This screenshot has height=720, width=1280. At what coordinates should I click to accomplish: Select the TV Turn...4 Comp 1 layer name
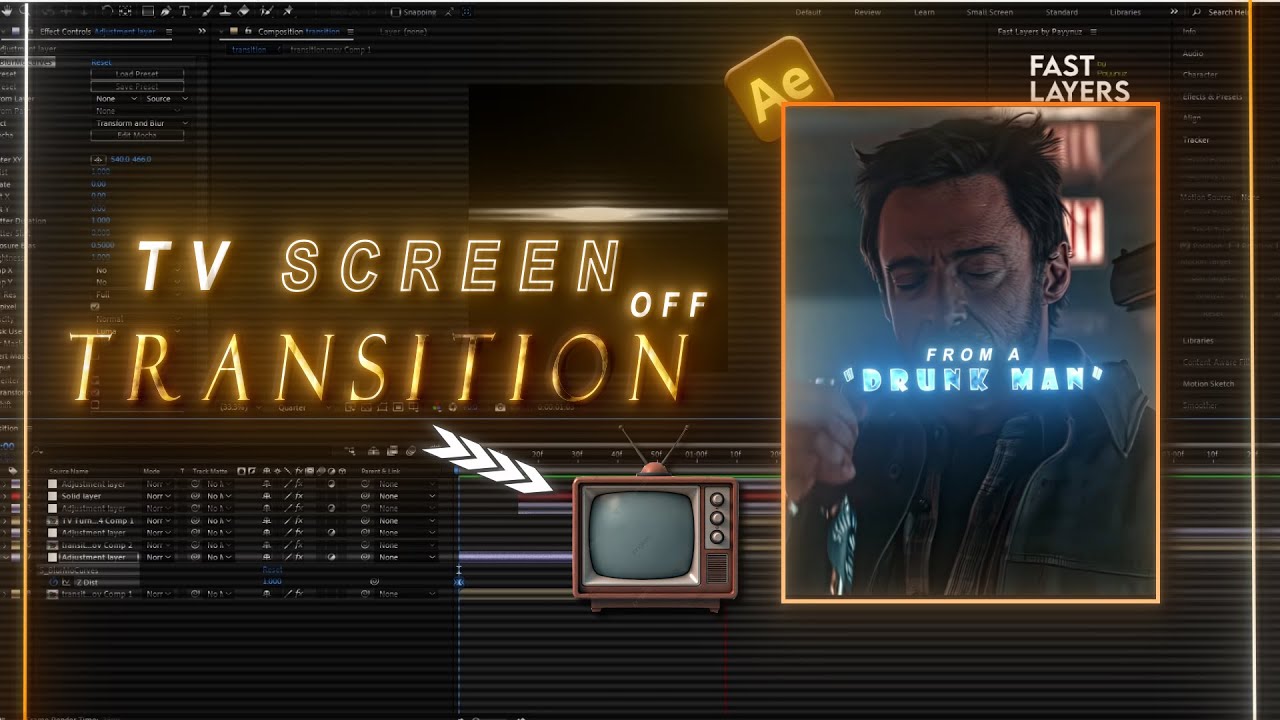pyautogui.click(x=98, y=521)
